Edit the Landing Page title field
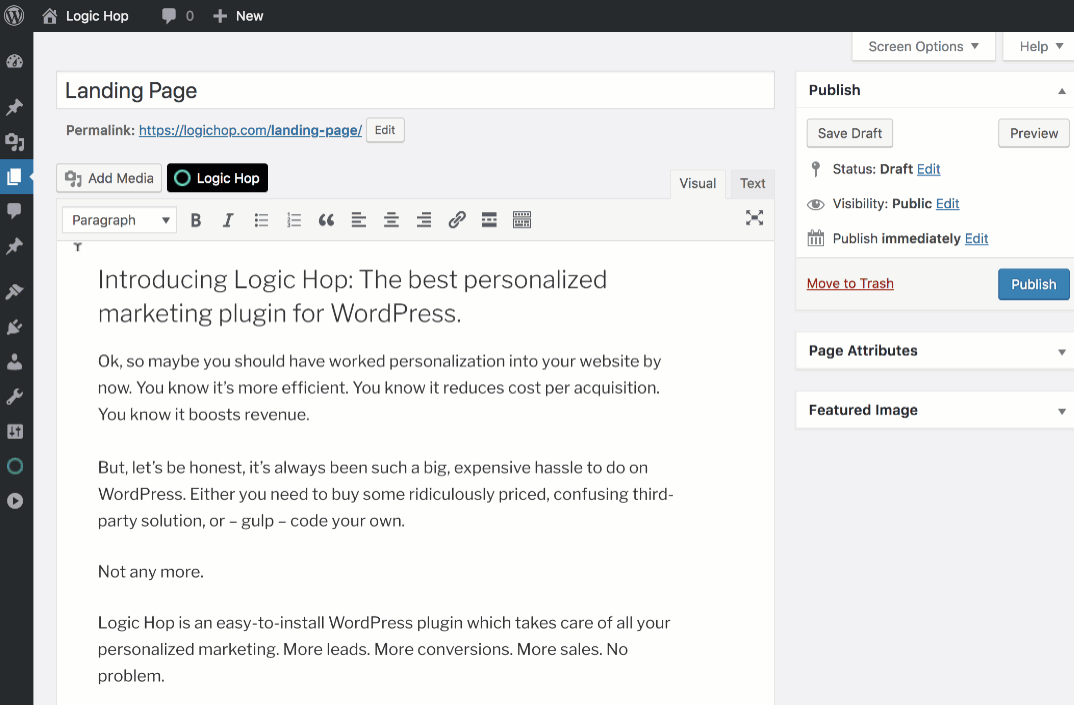 pos(415,90)
